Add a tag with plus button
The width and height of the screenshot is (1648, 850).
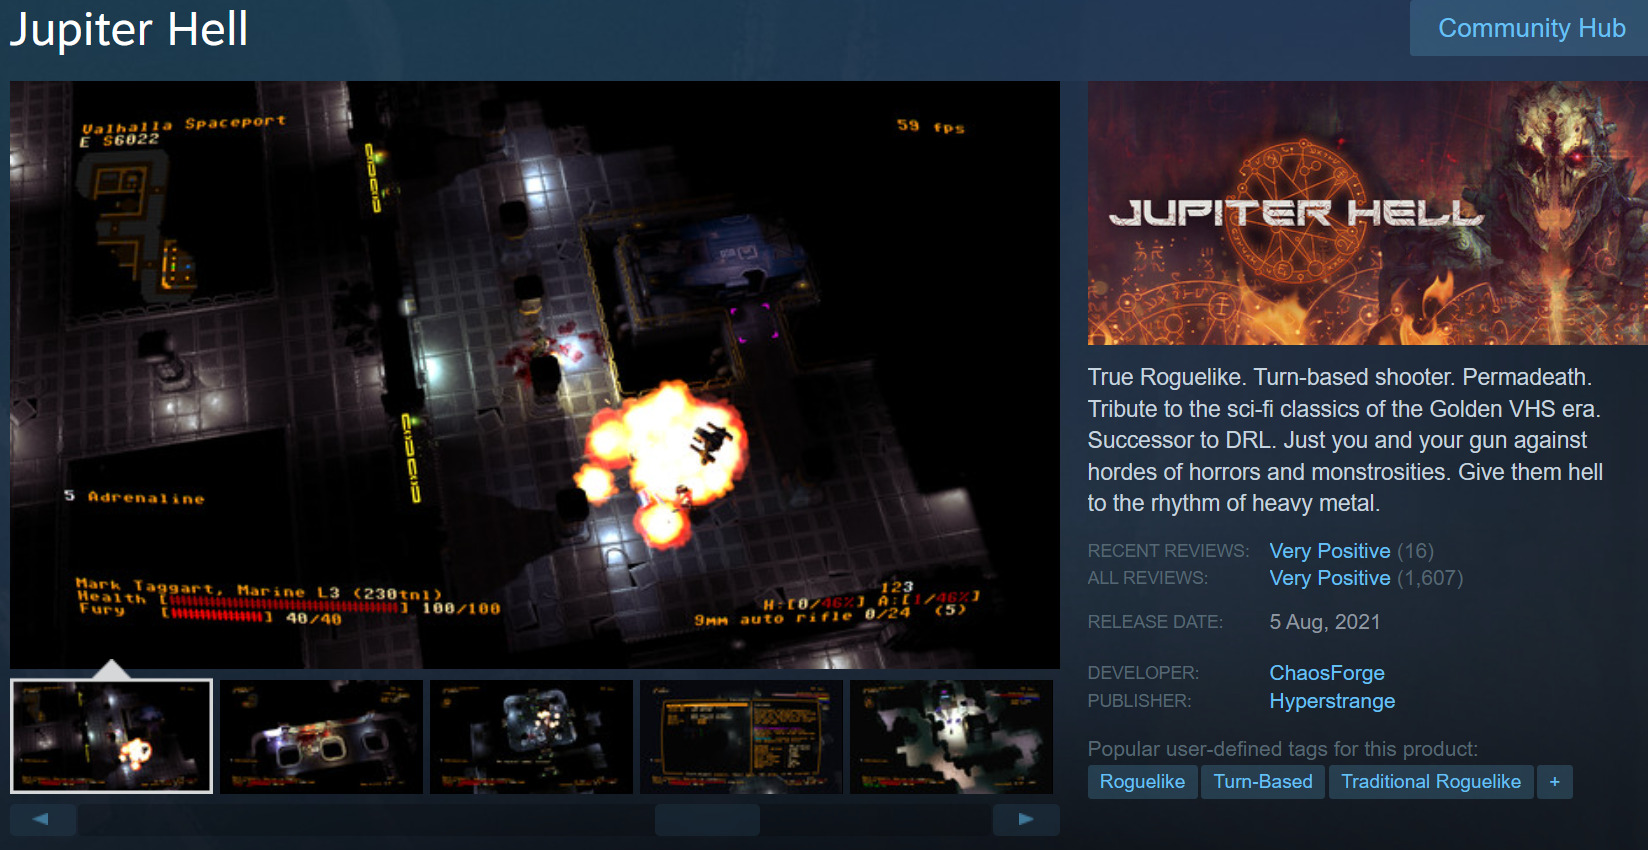[x=1554, y=782]
